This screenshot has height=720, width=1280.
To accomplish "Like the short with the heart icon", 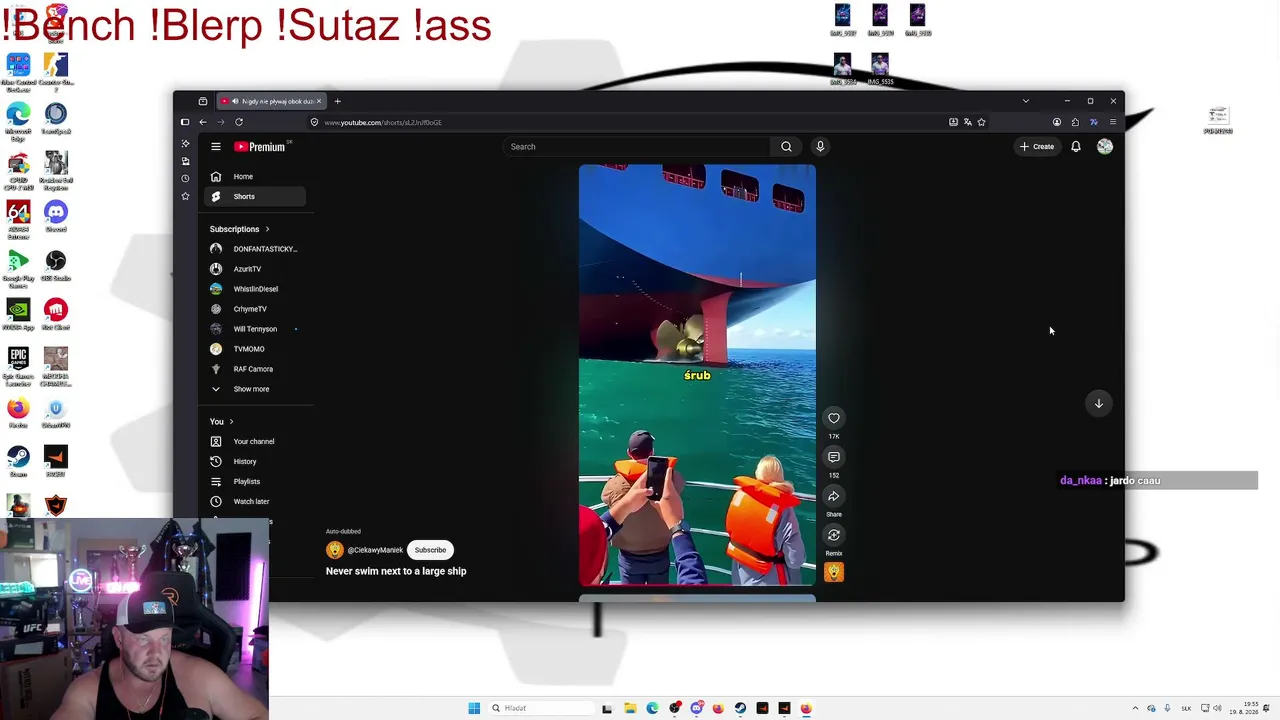I will click(834, 418).
